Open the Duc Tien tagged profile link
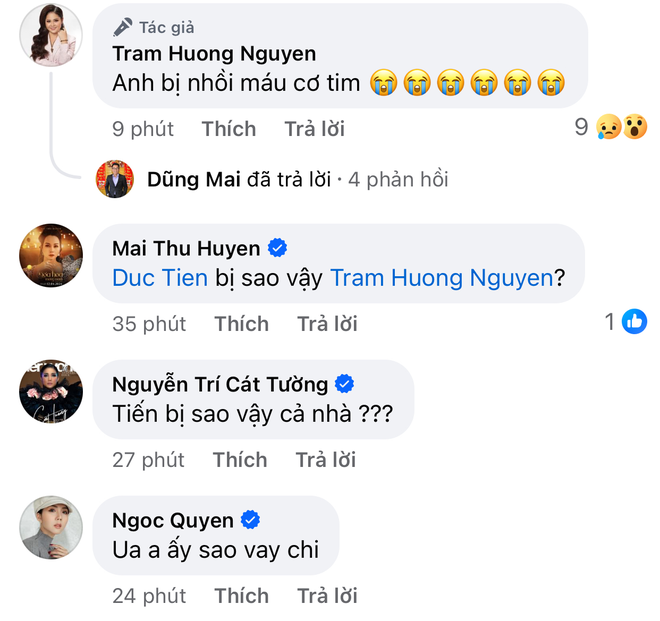This screenshot has width=660, height=621. click(x=160, y=278)
